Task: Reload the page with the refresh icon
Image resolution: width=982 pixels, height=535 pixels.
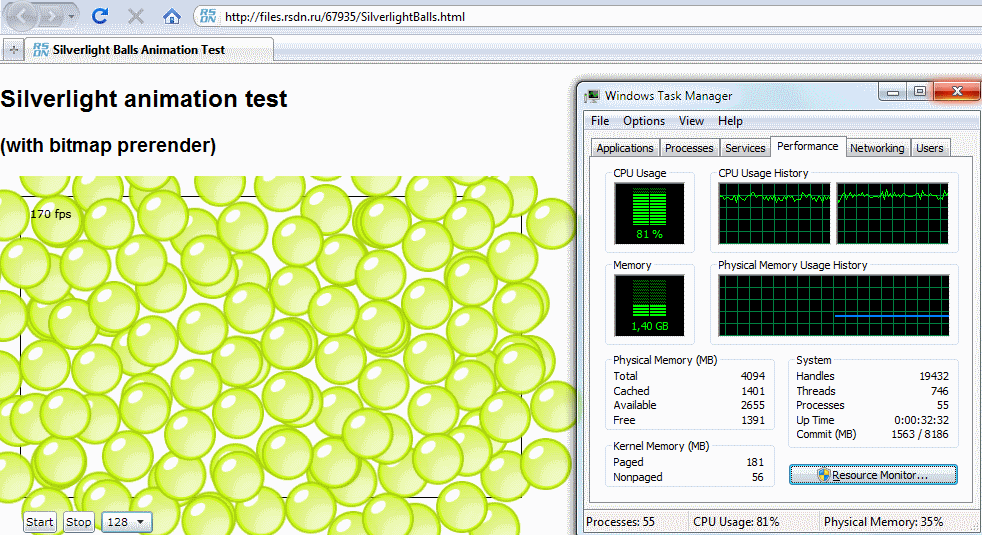Action: click(100, 16)
